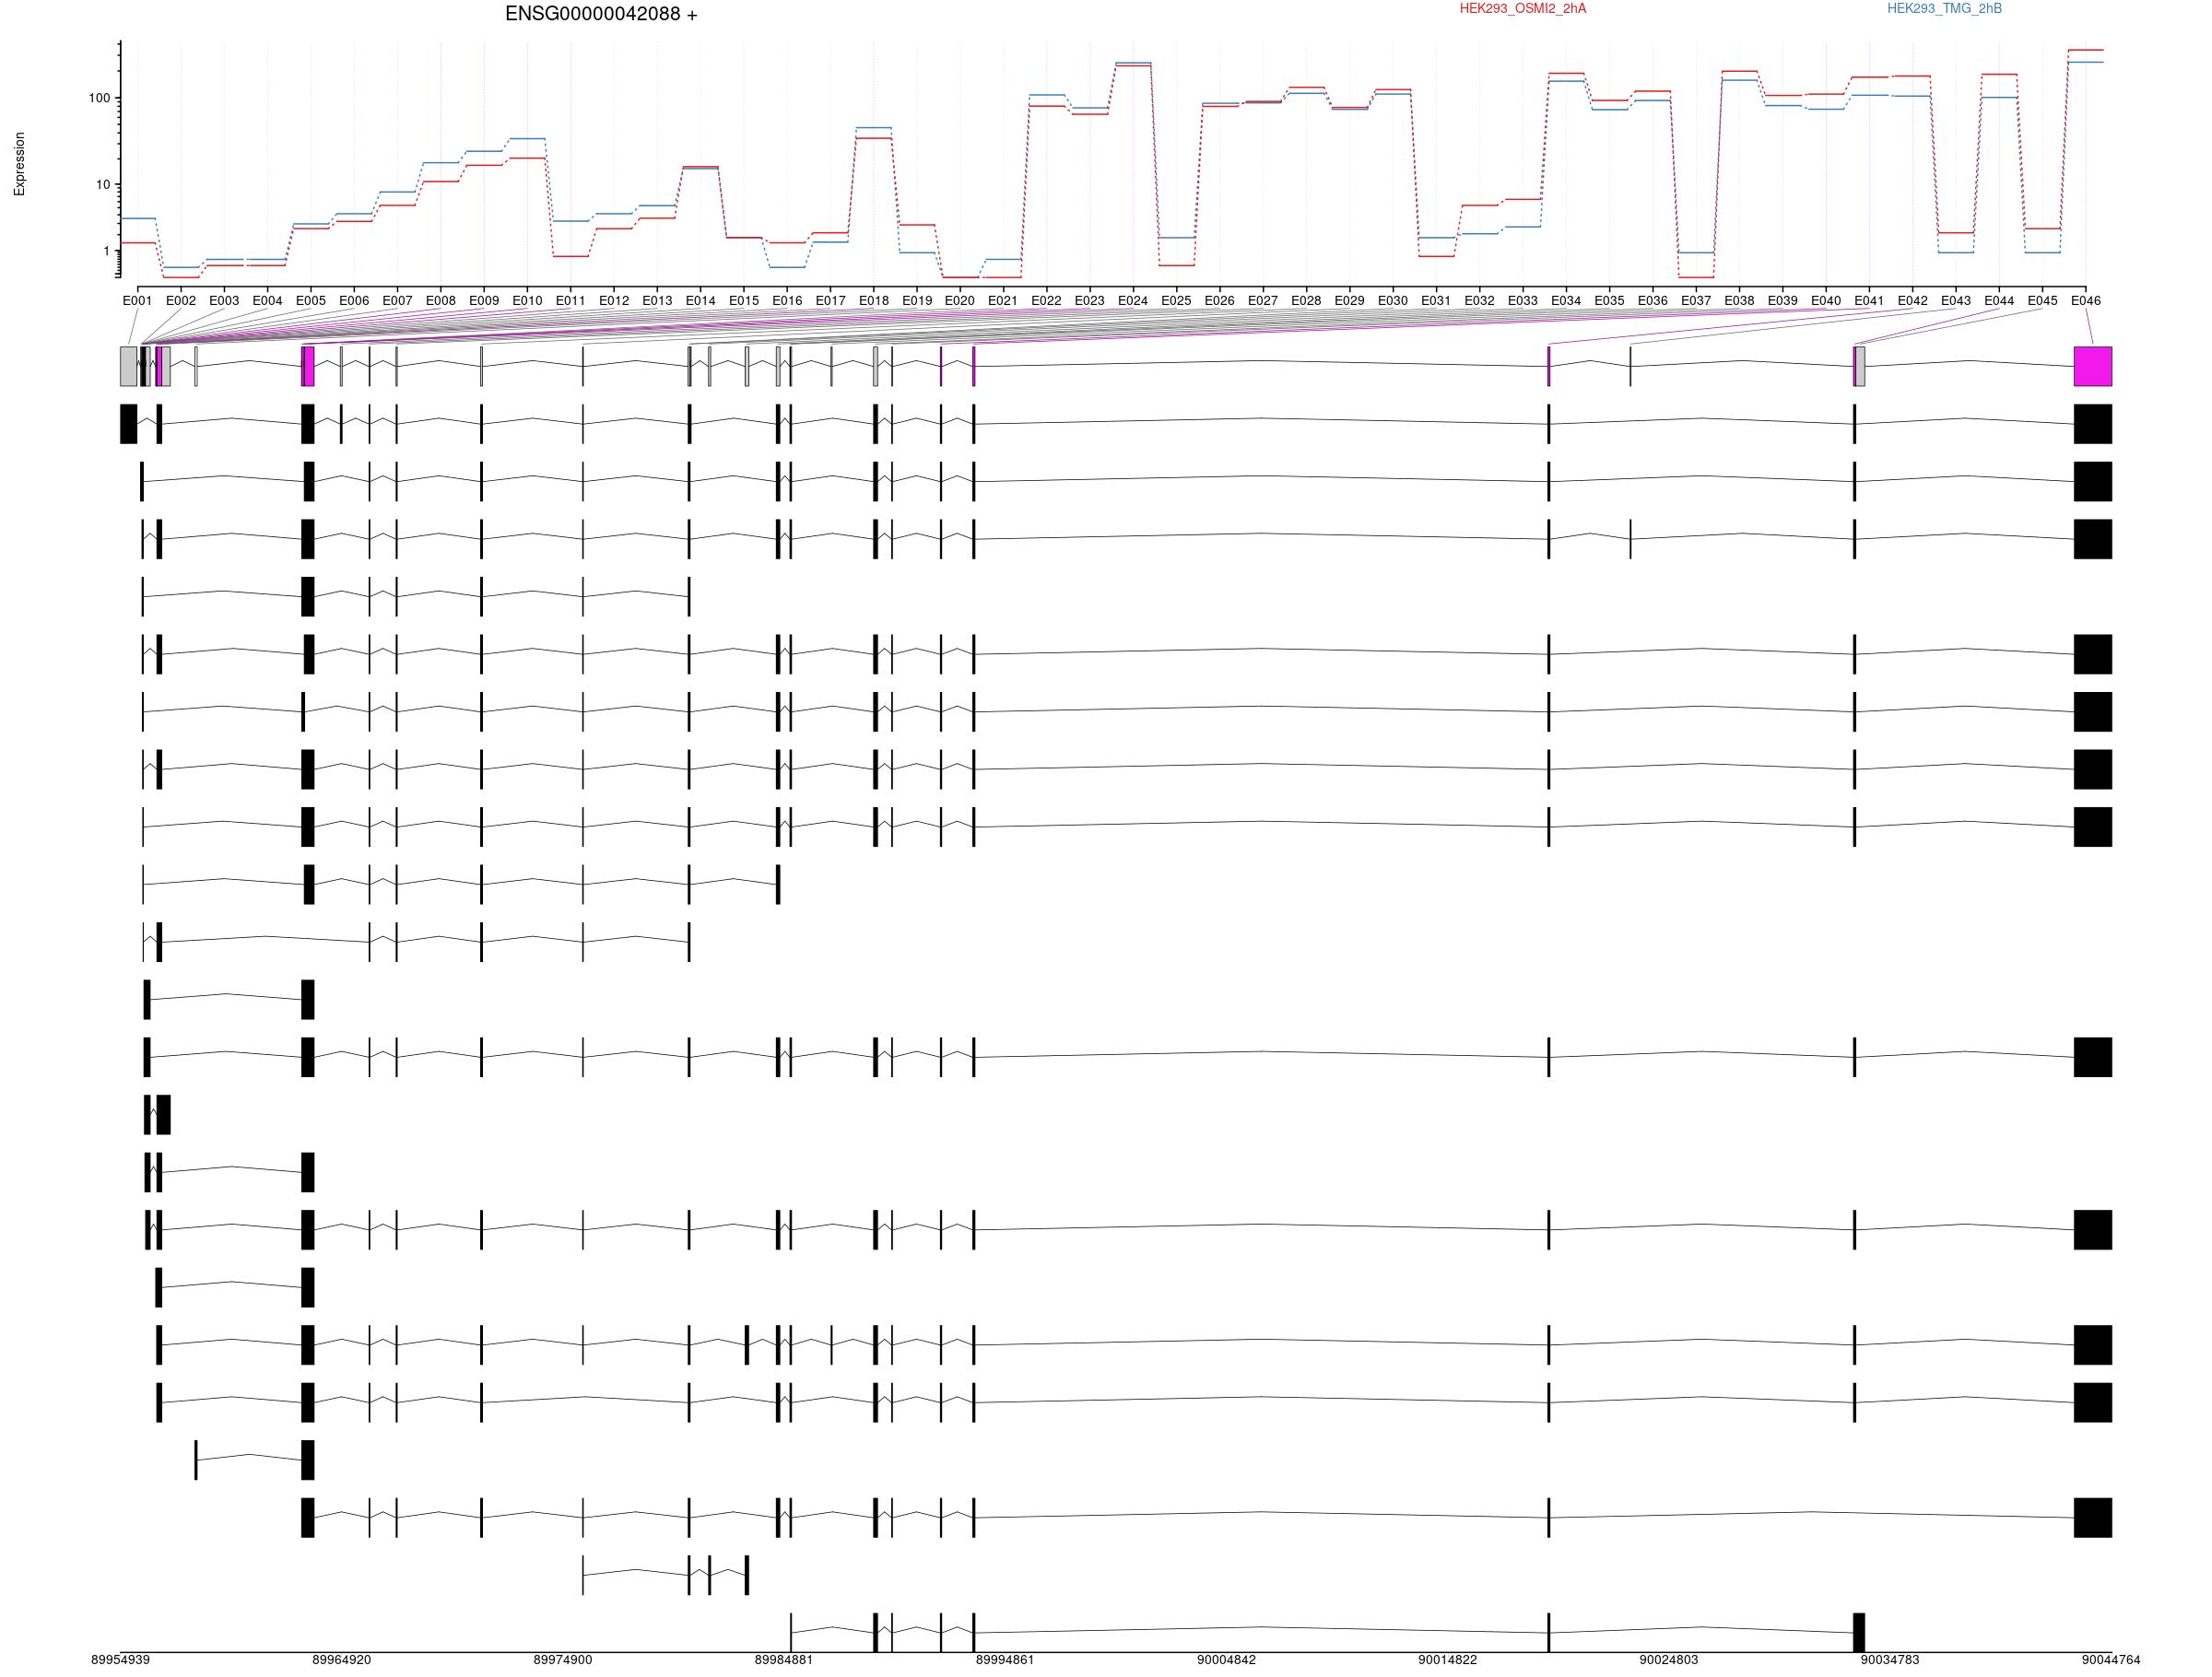This screenshot has width=2212, height=1677.
Task: Click exon label E046
Action: (x=2086, y=301)
